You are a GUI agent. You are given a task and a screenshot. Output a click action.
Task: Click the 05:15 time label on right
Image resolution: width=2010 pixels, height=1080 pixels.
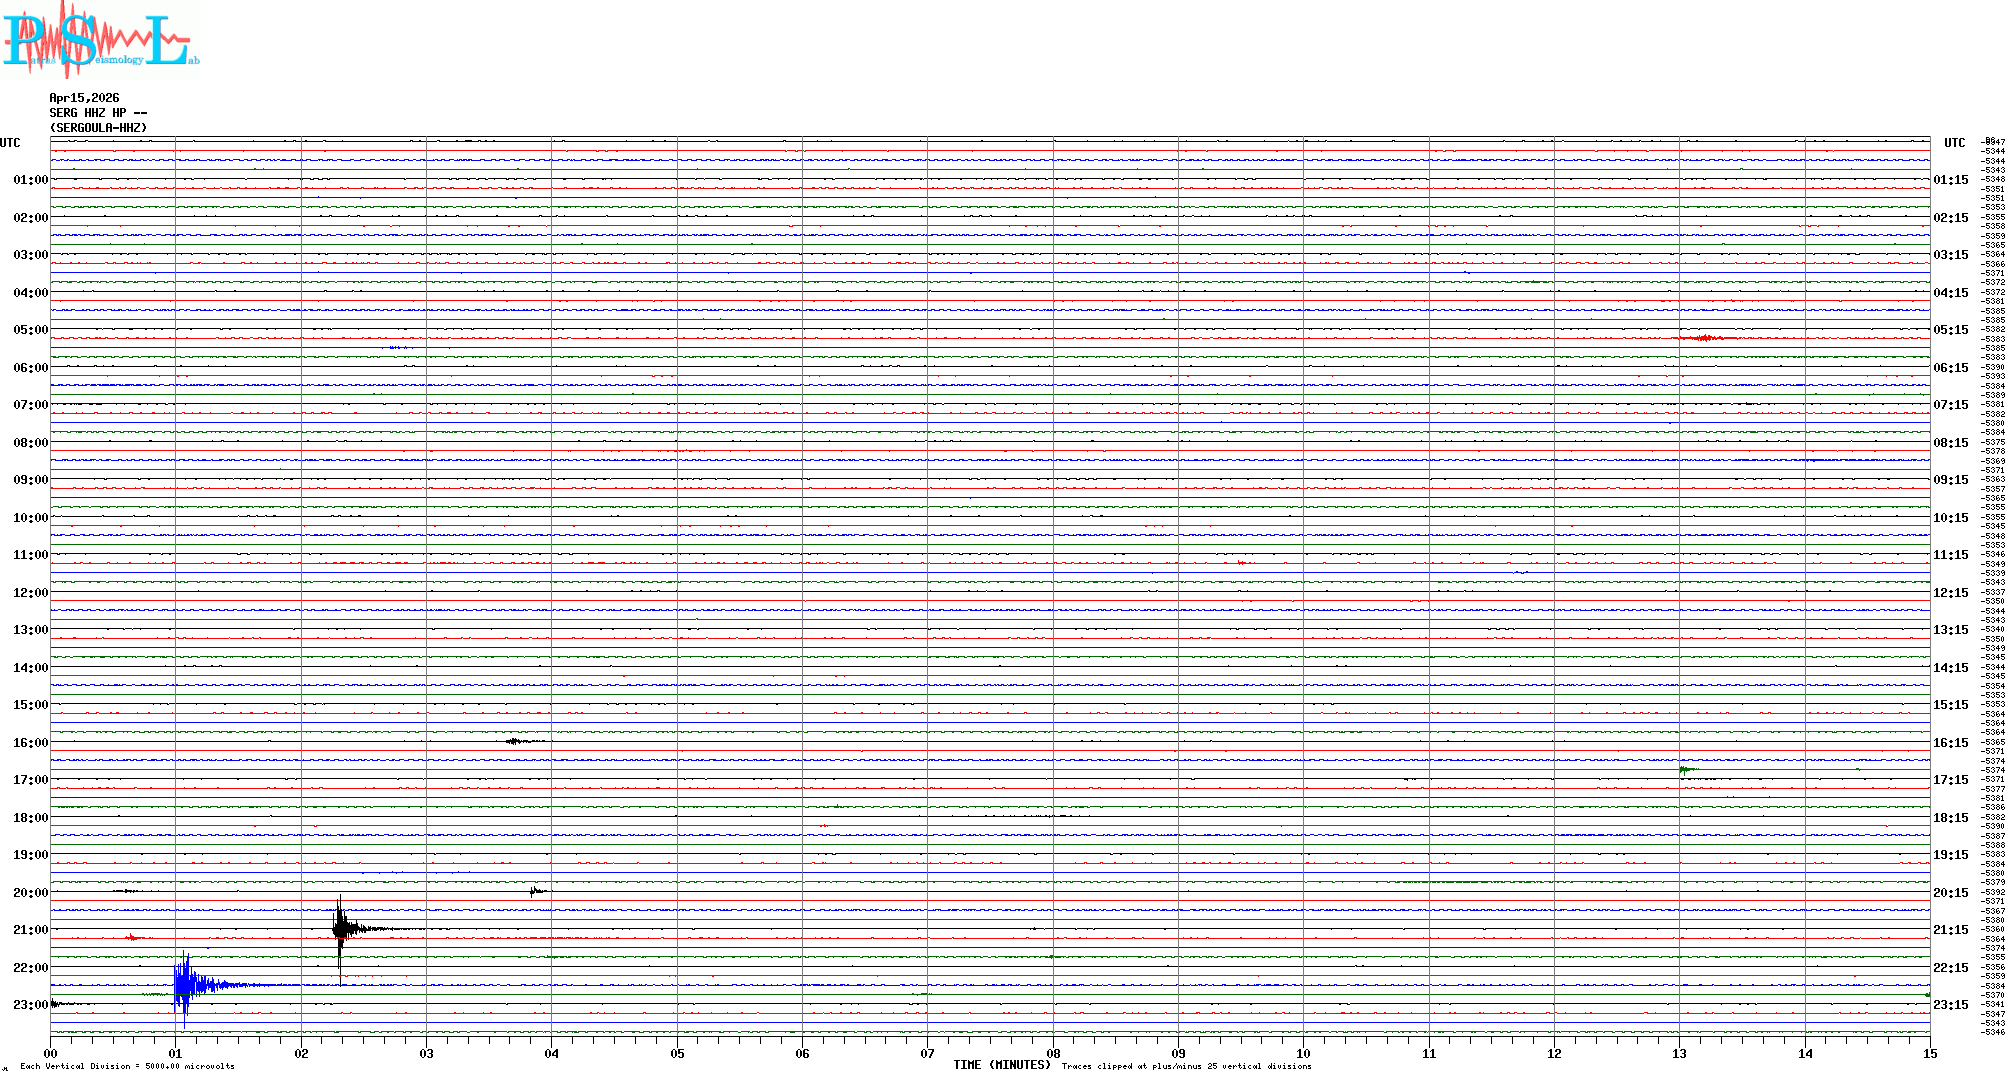[x=1950, y=330]
